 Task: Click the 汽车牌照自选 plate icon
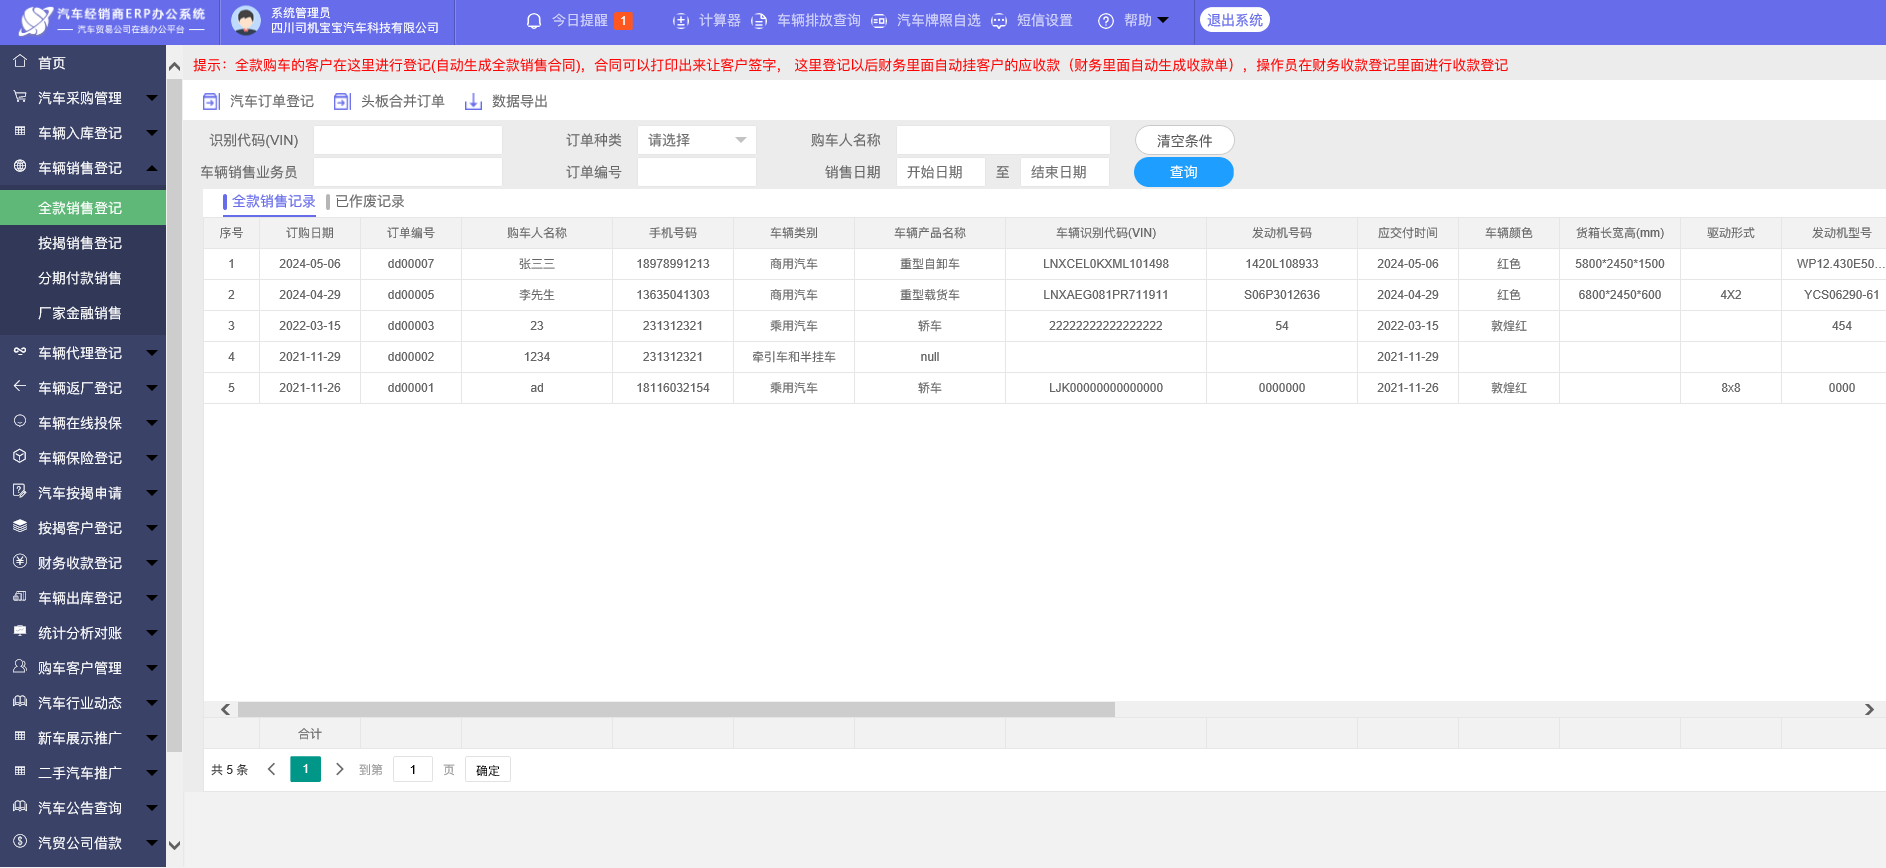click(879, 20)
